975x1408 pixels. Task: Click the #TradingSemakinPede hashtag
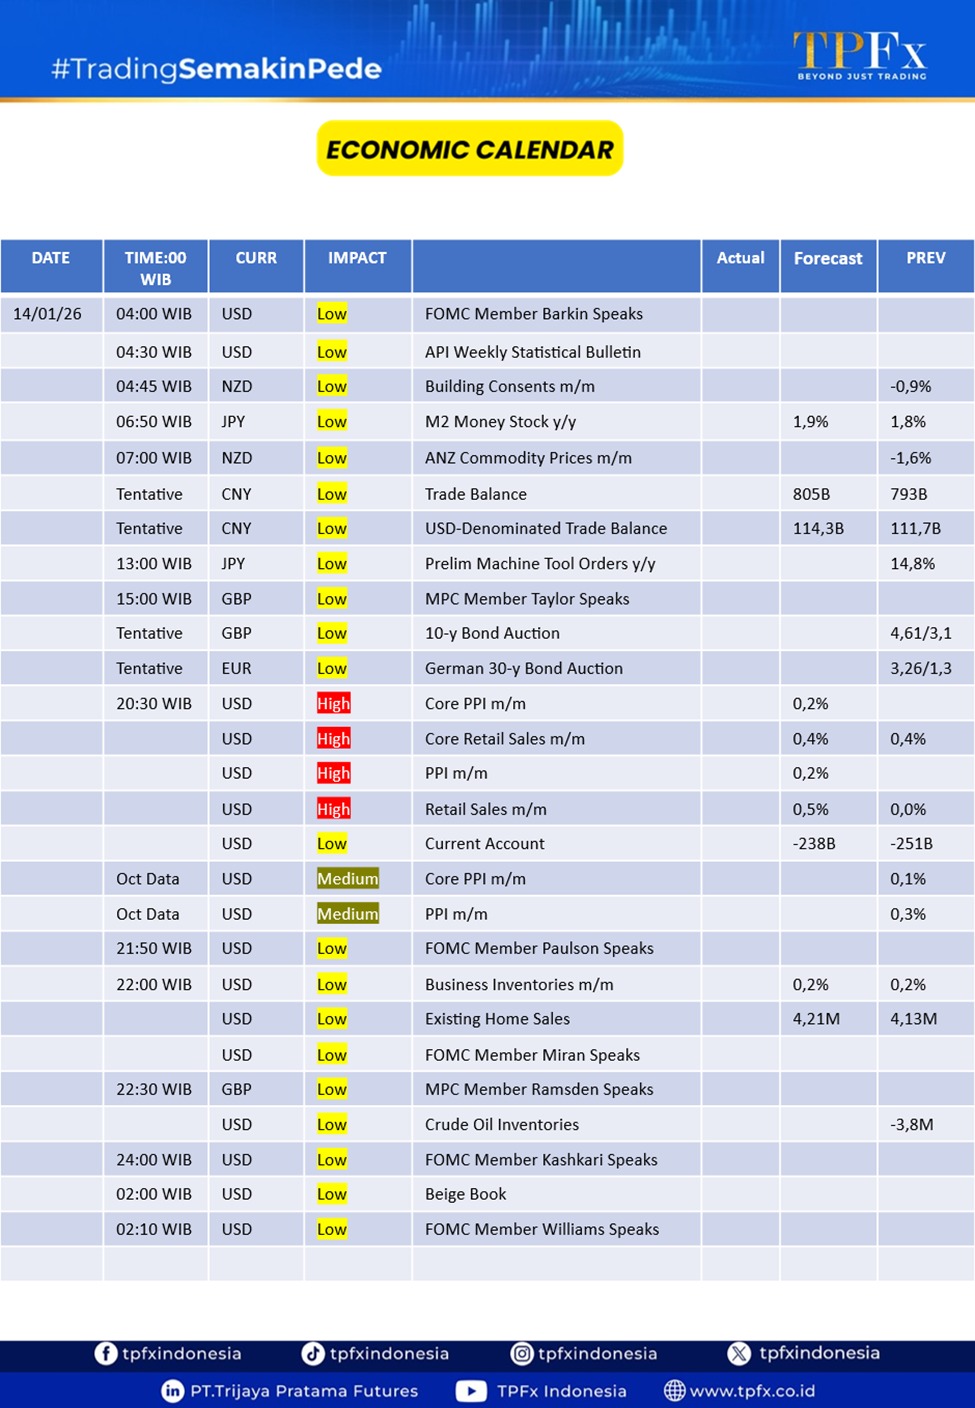[x=216, y=69]
